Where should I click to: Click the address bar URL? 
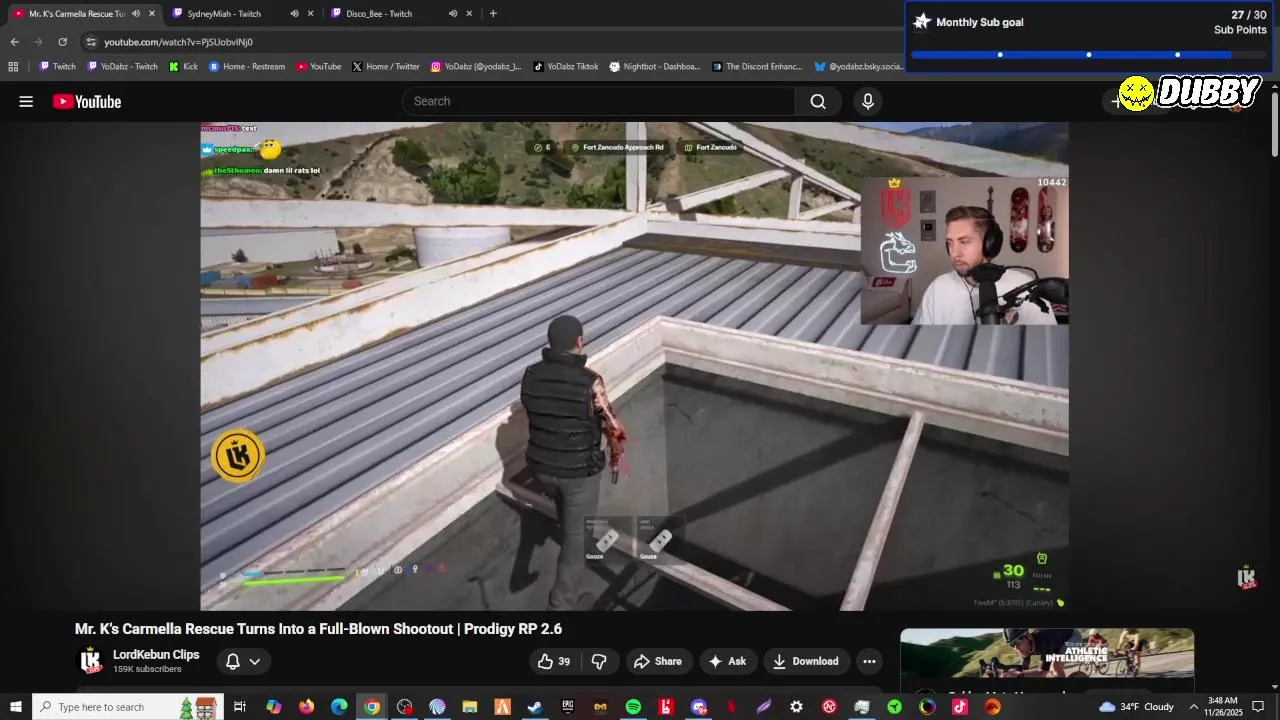click(178, 42)
